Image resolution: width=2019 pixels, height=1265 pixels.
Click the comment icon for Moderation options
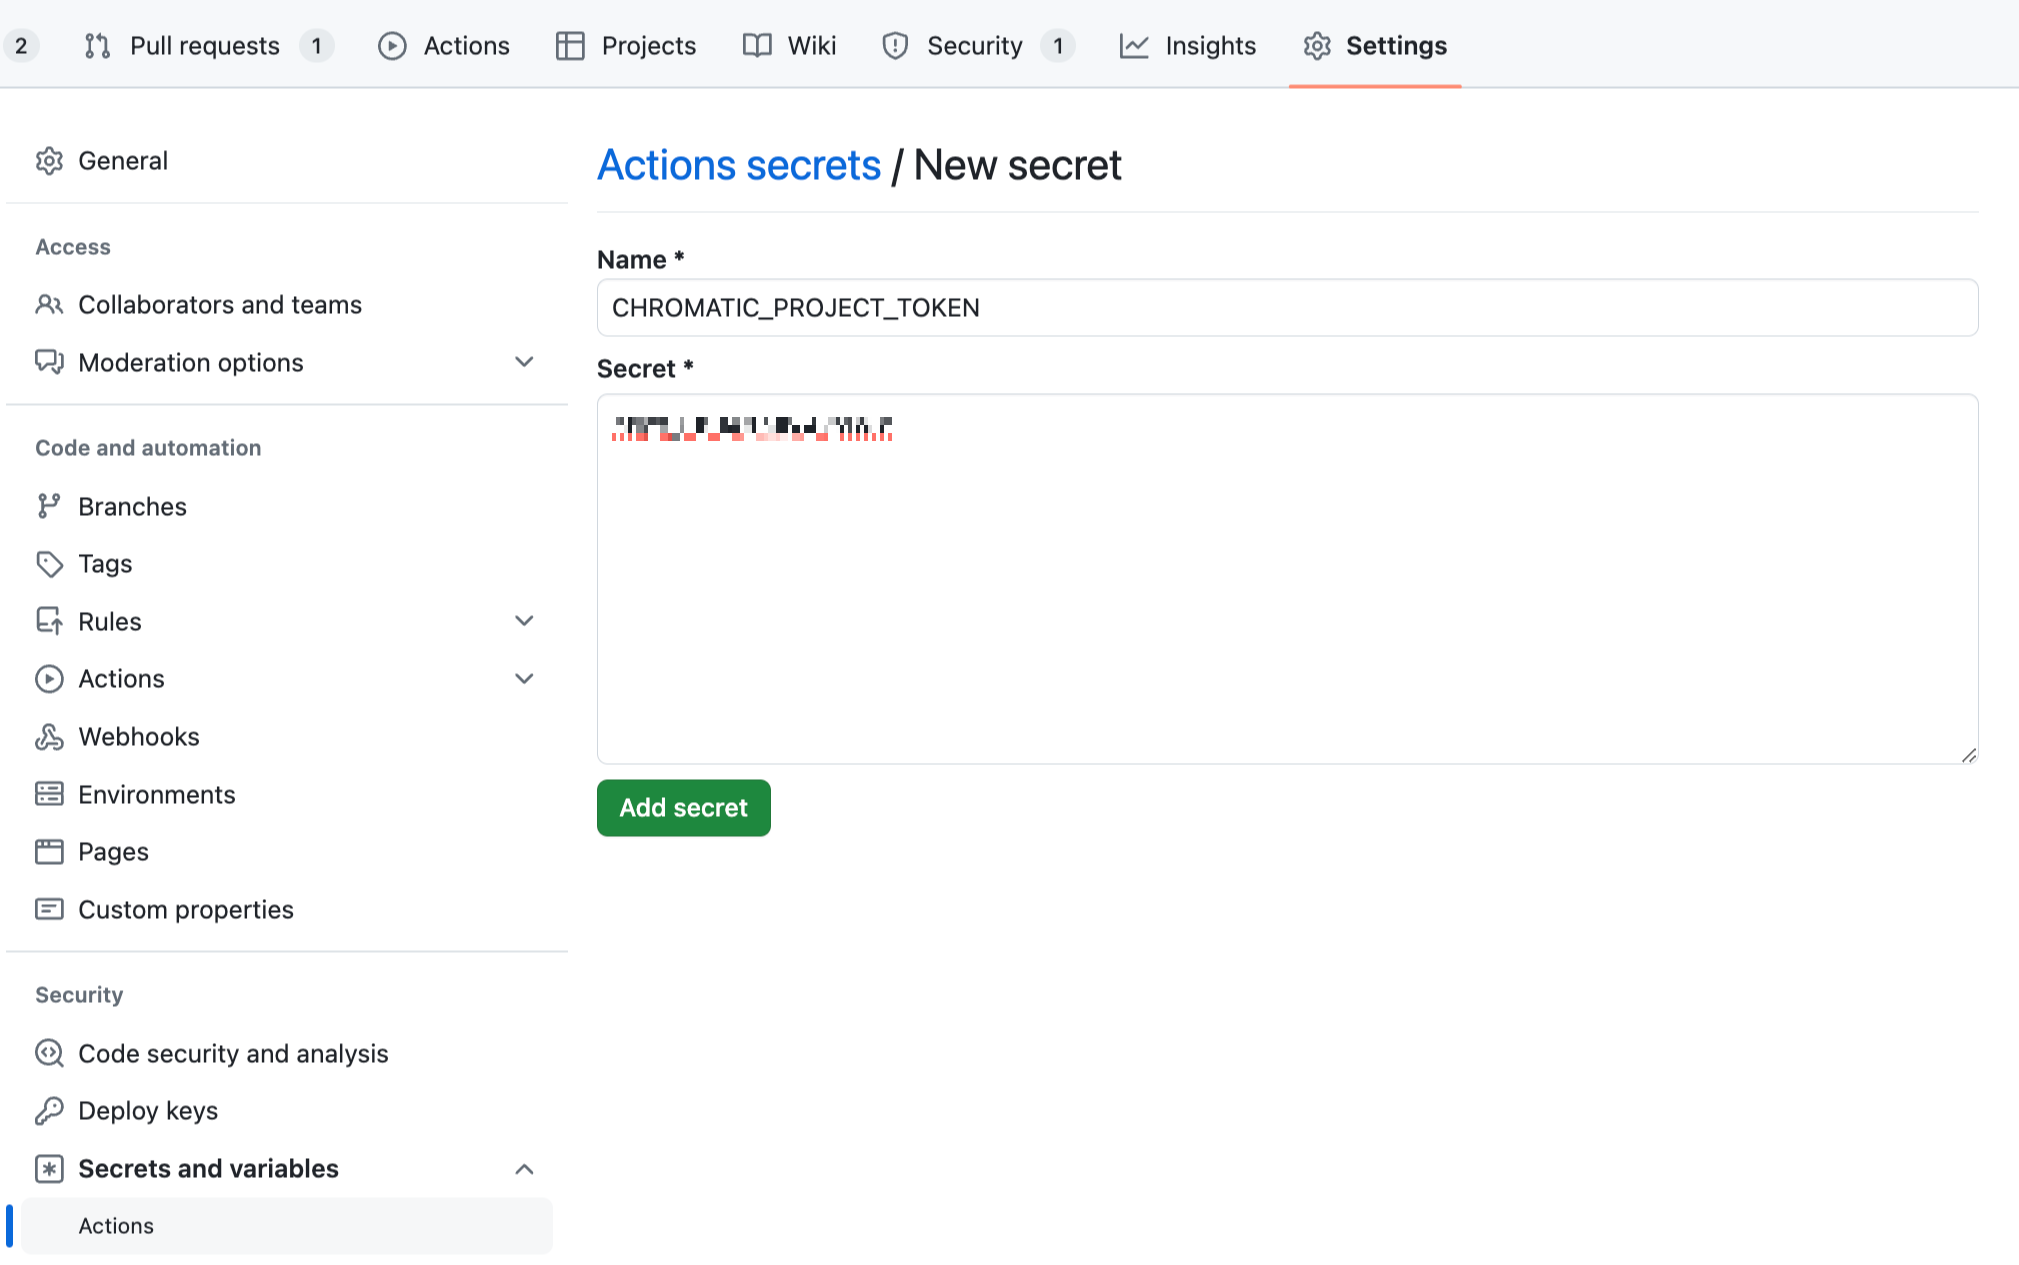pos(49,362)
